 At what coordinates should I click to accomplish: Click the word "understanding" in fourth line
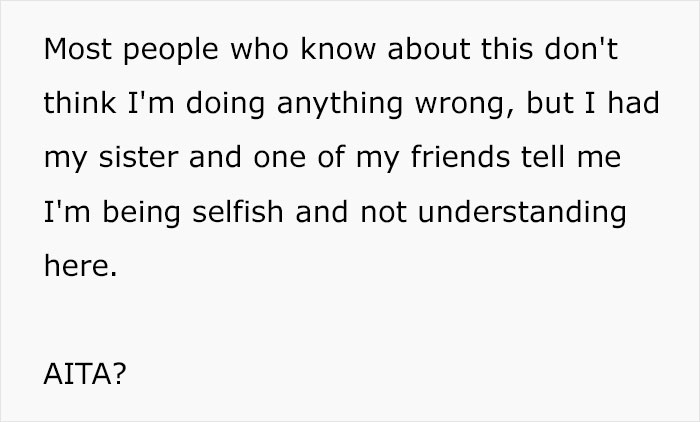pyautogui.click(x=522, y=213)
